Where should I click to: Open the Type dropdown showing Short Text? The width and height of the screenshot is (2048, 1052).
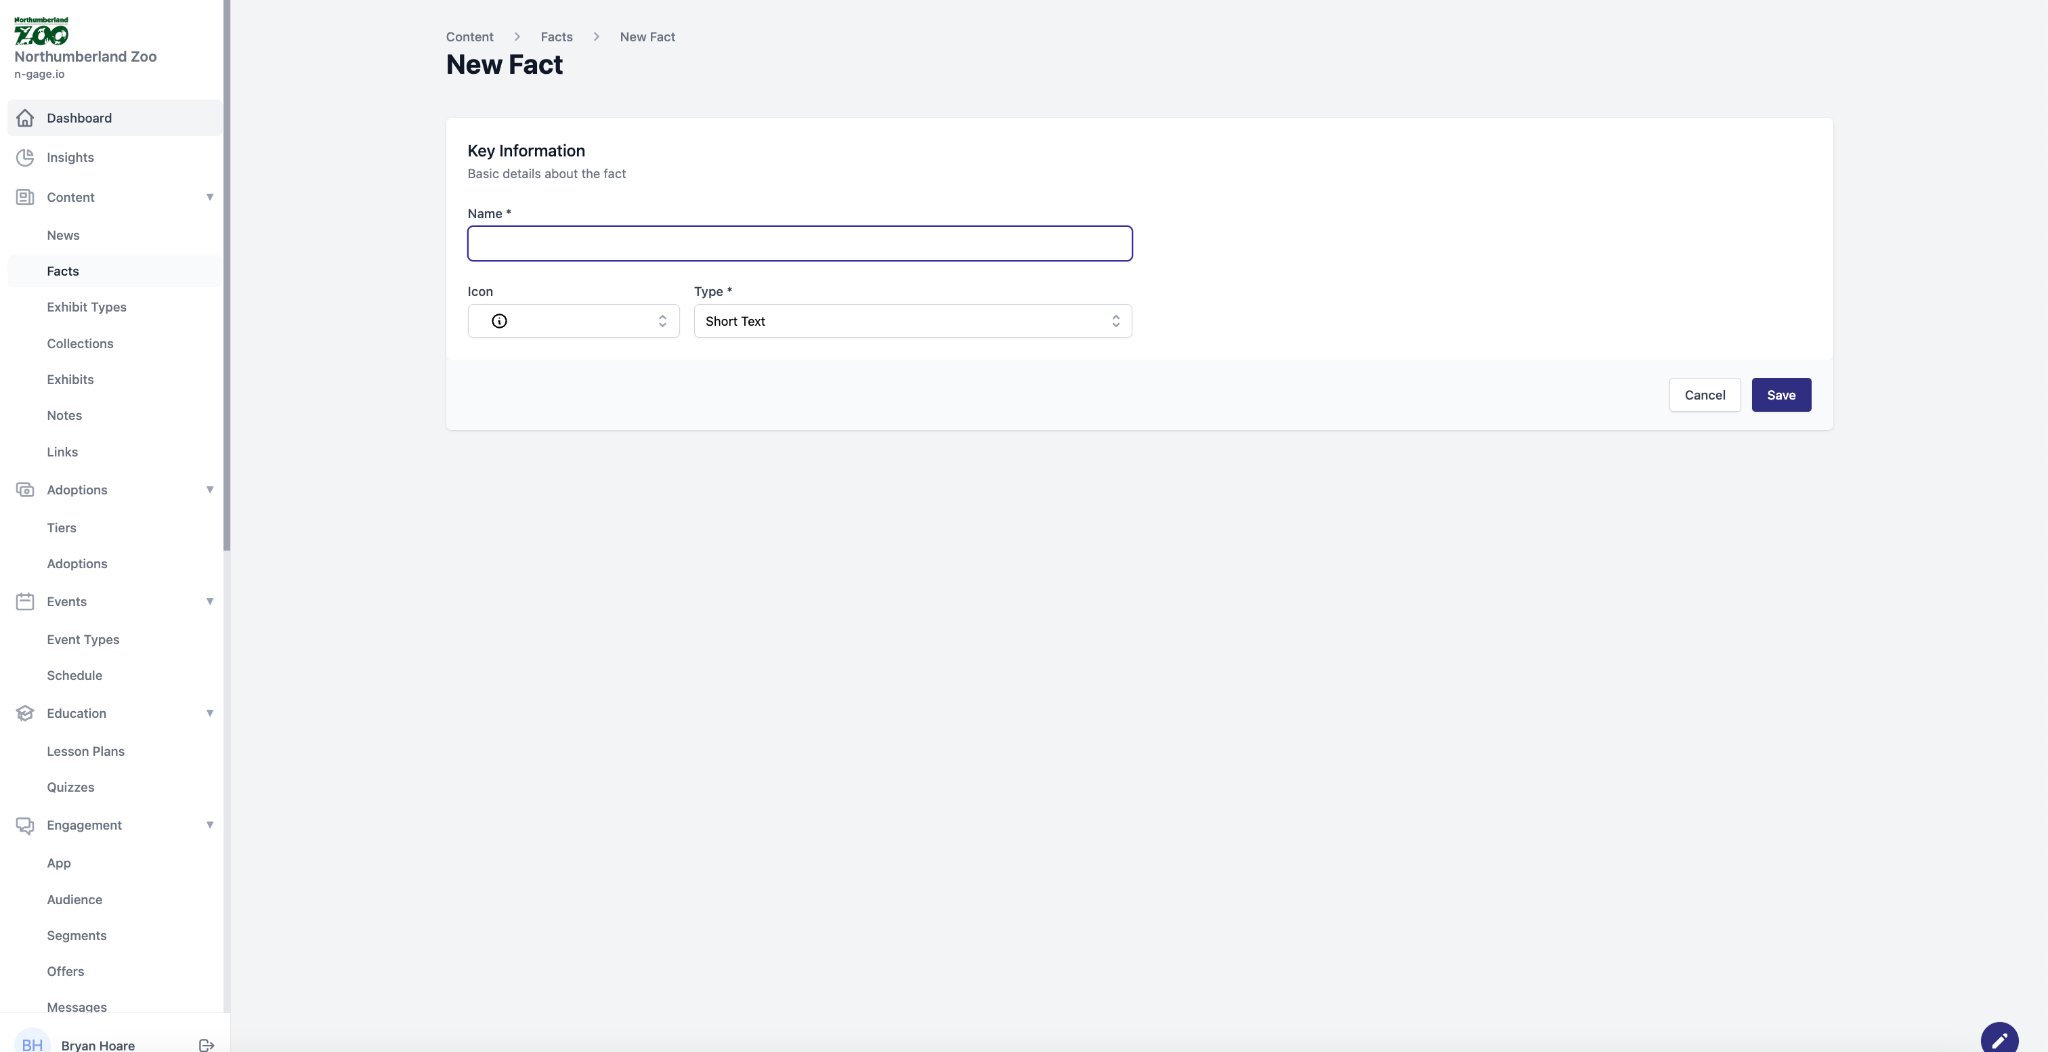click(x=912, y=321)
